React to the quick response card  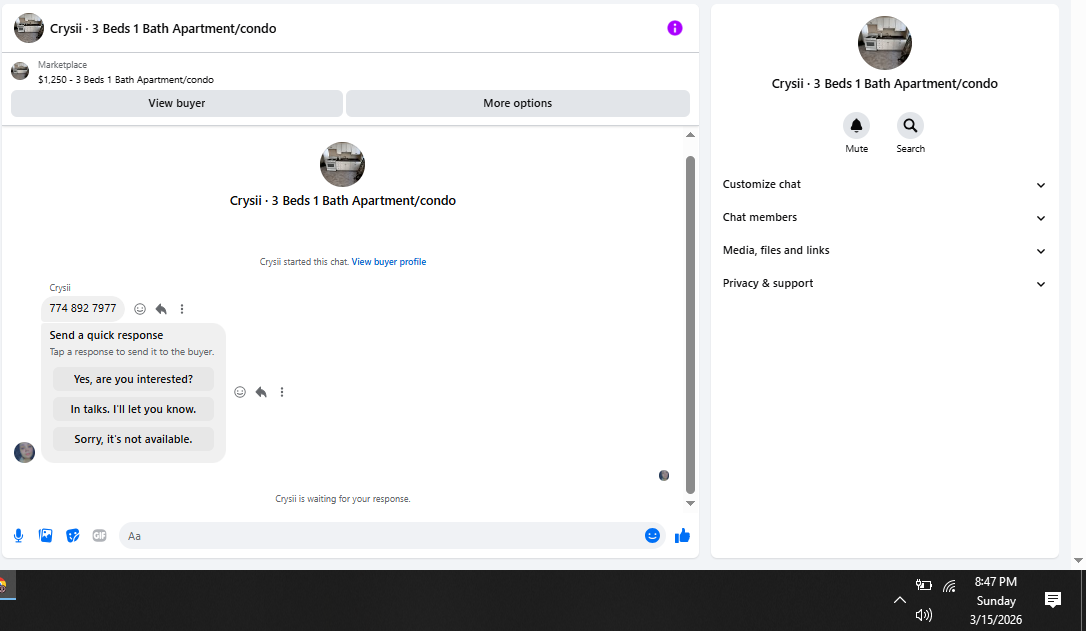[240, 392]
